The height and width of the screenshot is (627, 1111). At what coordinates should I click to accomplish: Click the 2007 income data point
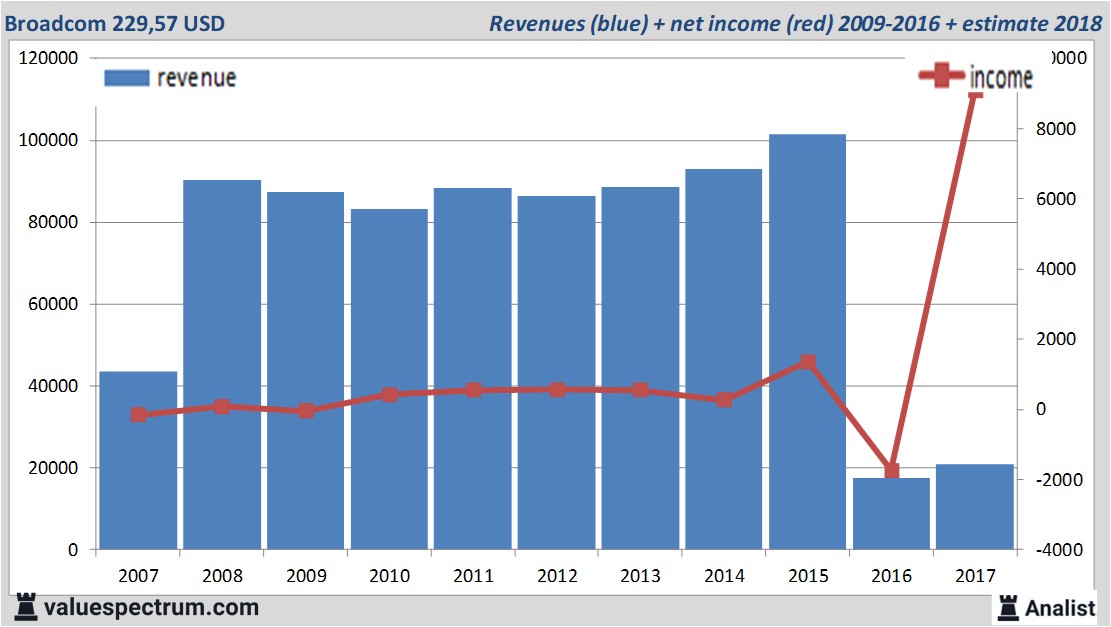tap(139, 414)
